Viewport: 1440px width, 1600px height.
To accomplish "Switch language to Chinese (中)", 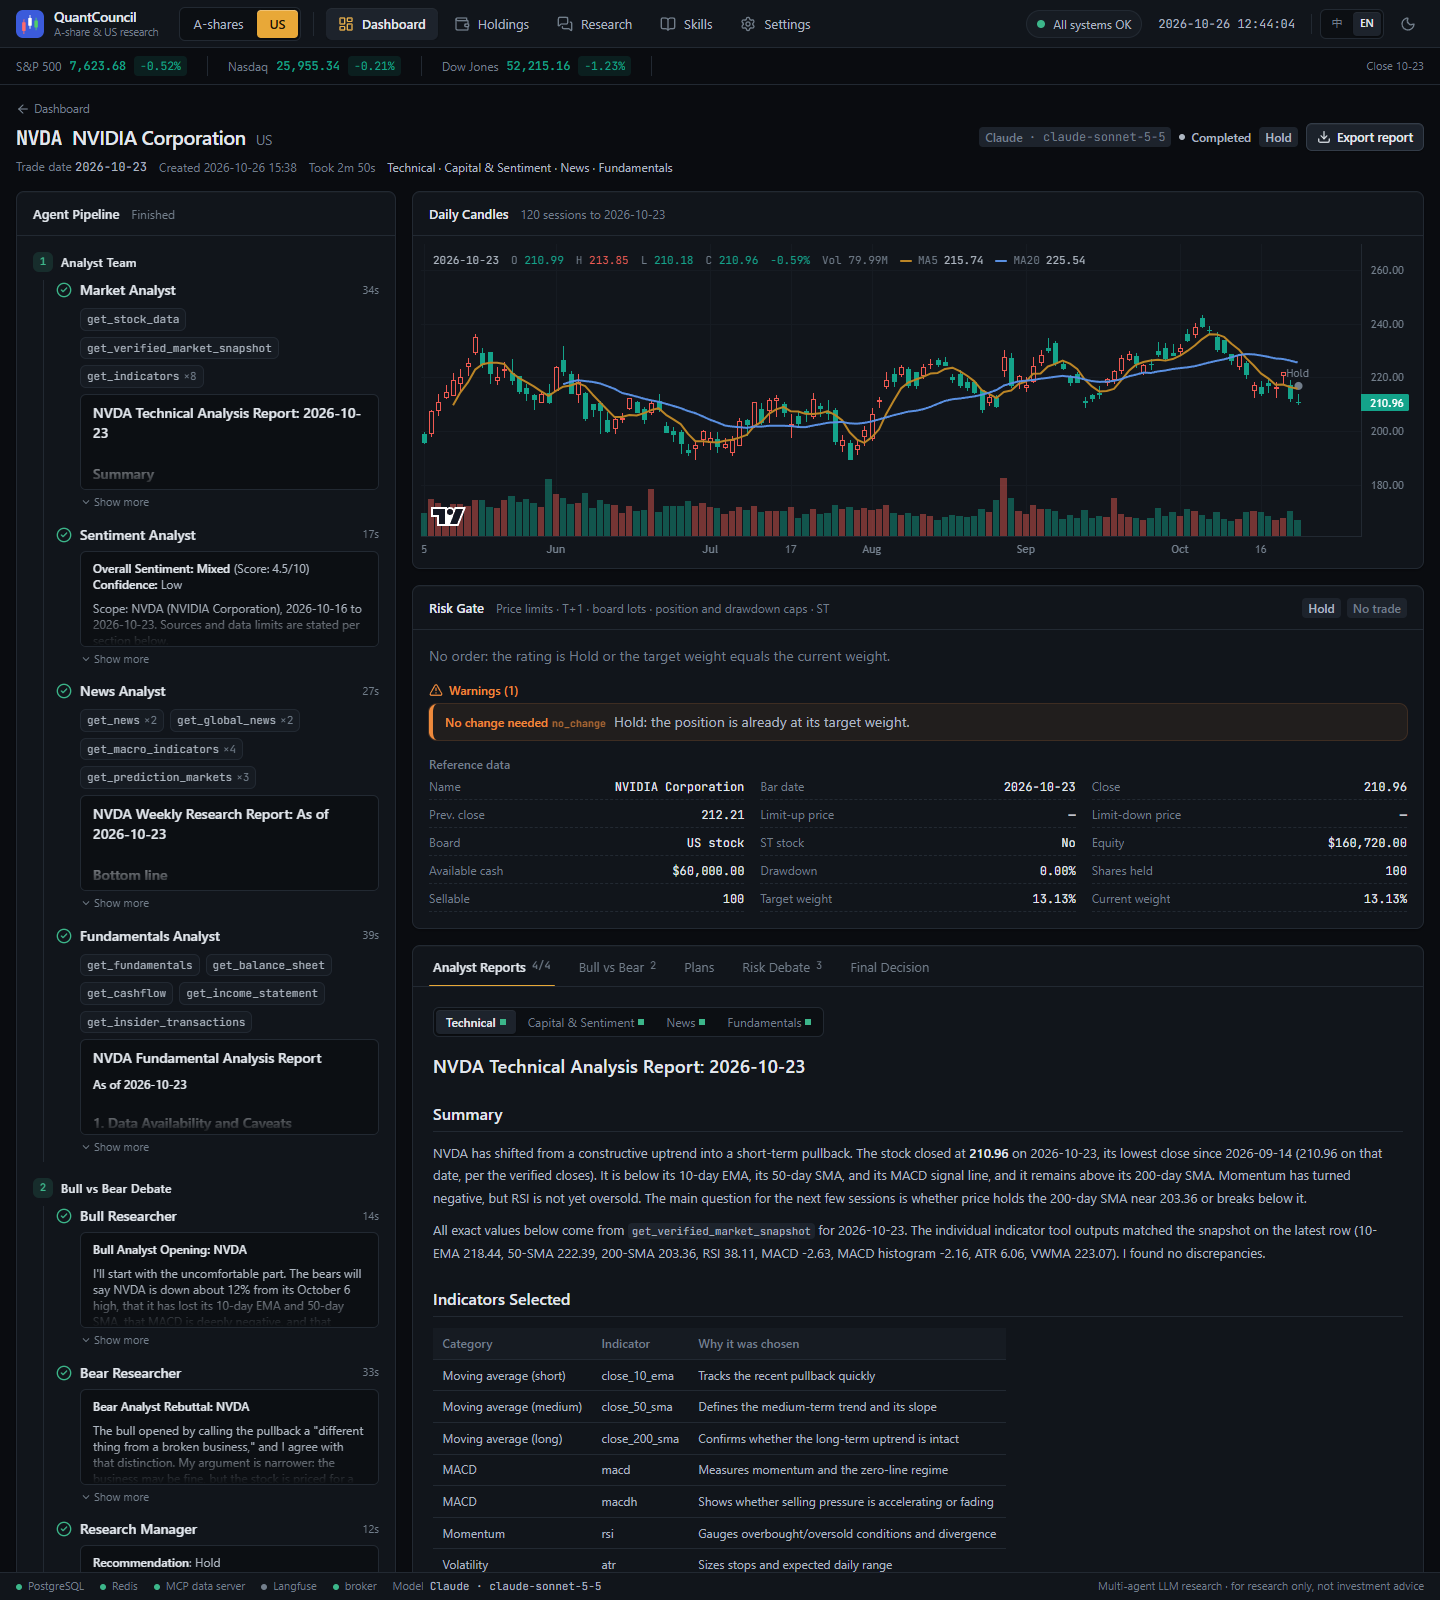I will (1337, 24).
